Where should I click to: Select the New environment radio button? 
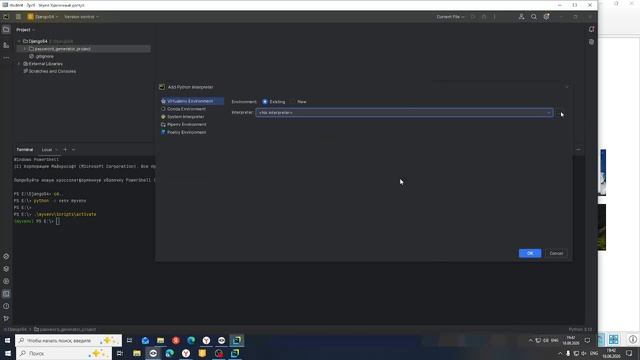[x=293, y=102]
